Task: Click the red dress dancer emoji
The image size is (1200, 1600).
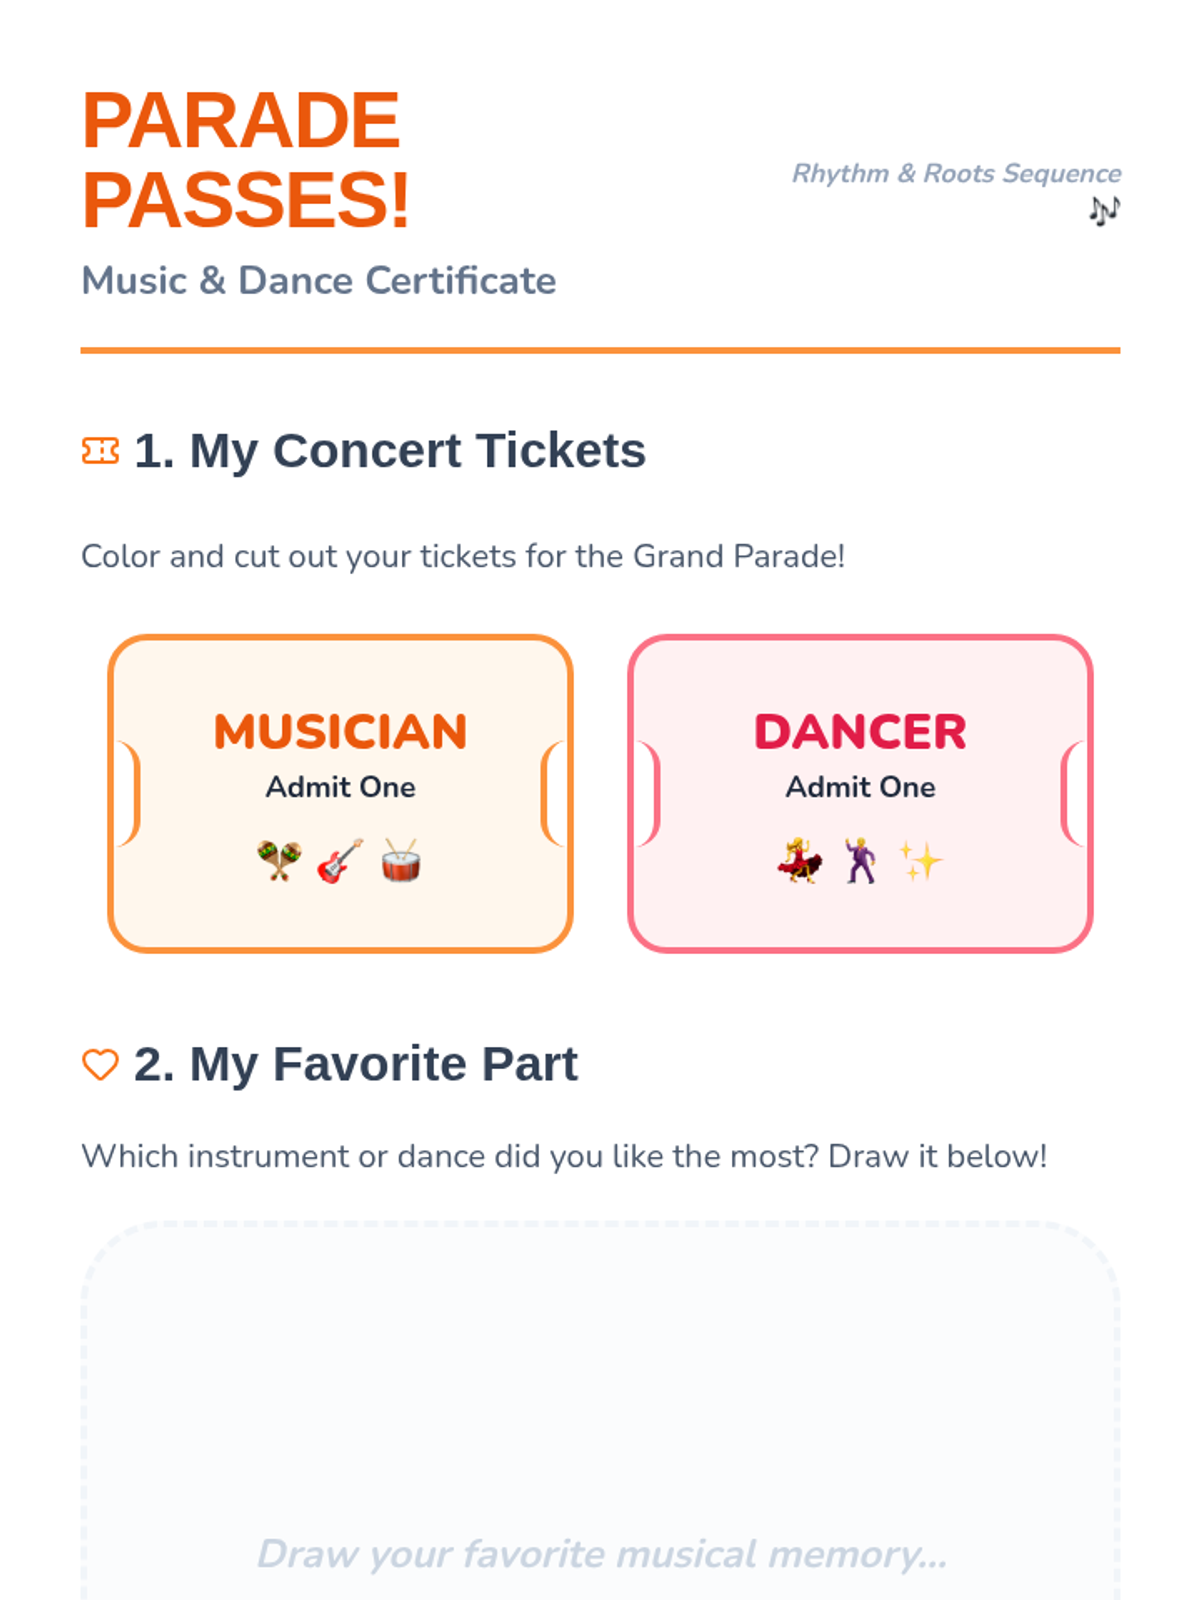Action: [x=800, y=860]
